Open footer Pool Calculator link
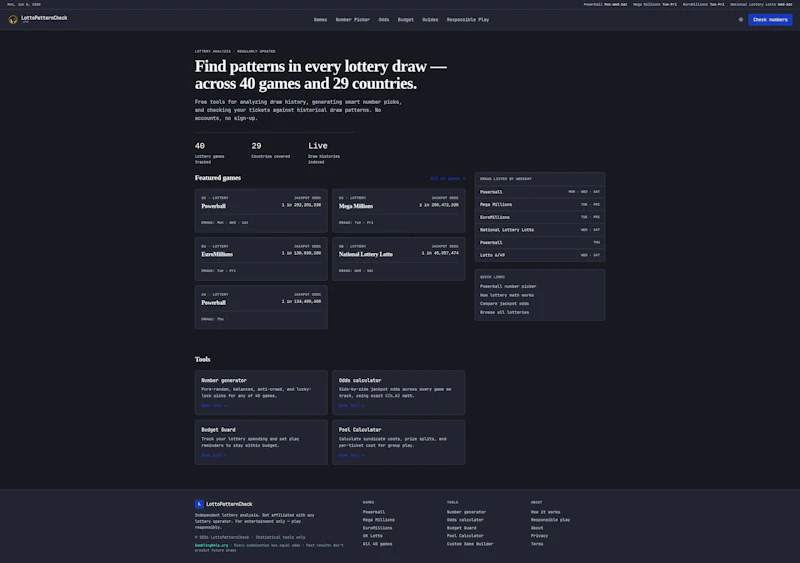 (x=465, y=536)
